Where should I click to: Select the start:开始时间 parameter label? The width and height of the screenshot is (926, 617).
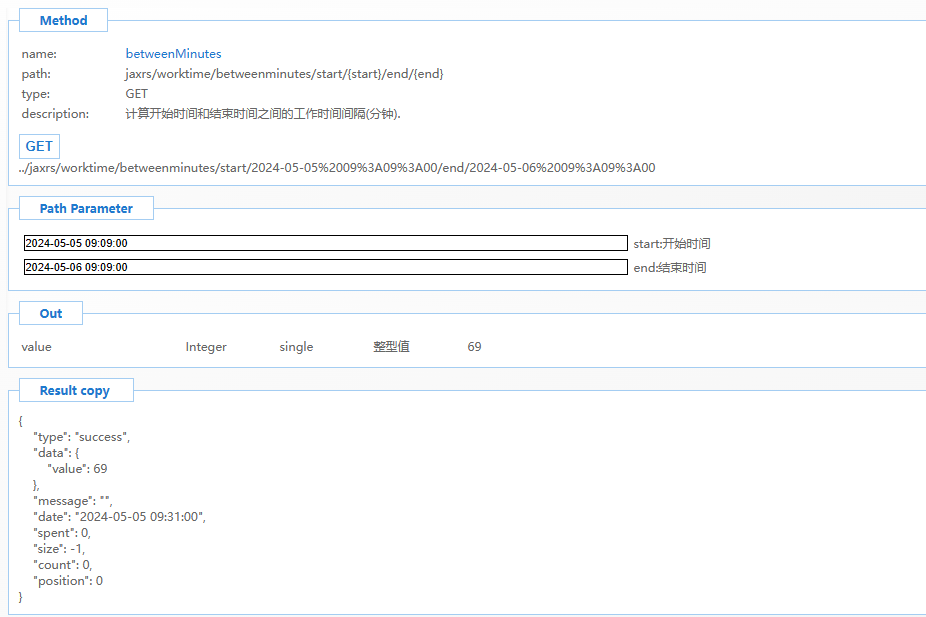coord(670,243)
